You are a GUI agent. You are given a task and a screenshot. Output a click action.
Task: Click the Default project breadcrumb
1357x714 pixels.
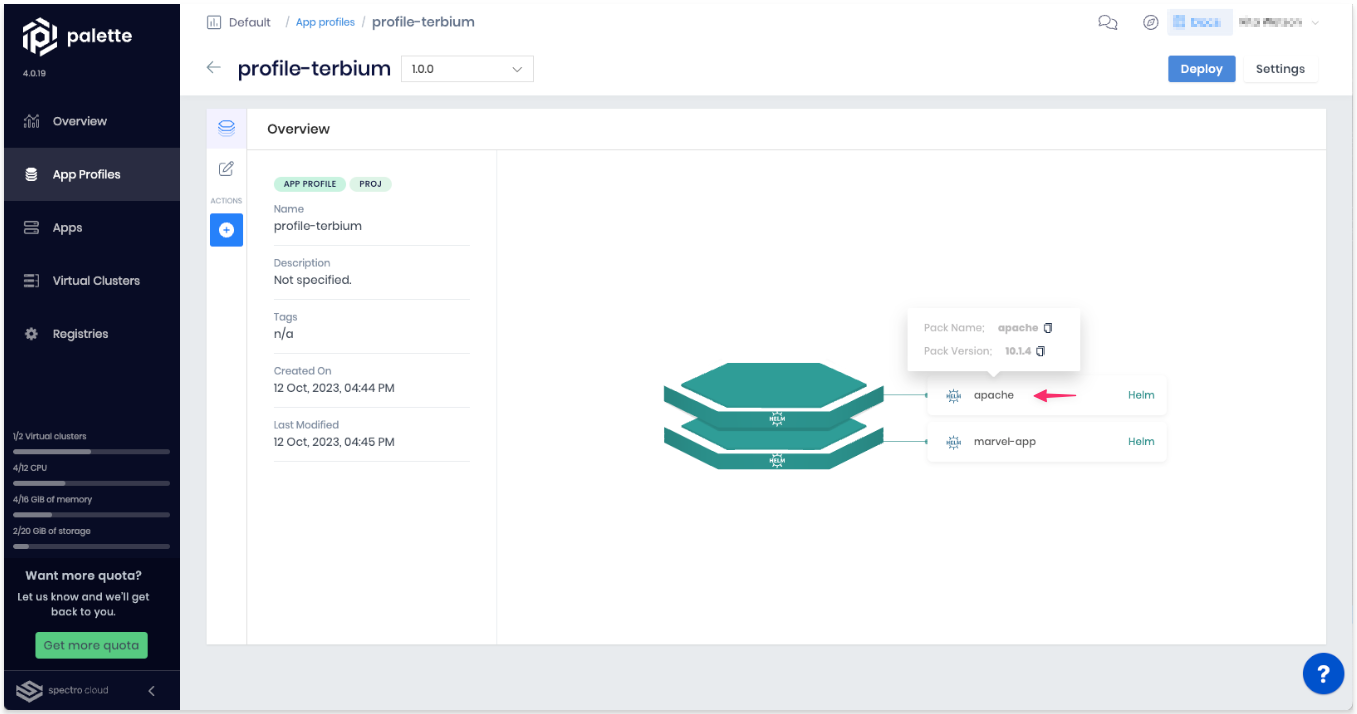(250, 22)
